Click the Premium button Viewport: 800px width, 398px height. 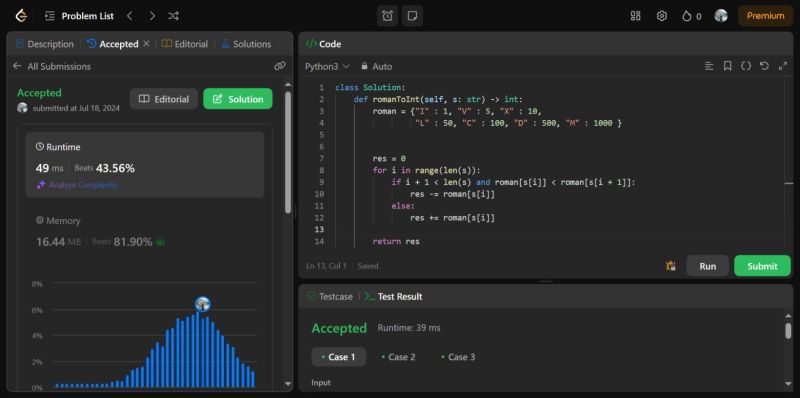click(x=765, y=16)
